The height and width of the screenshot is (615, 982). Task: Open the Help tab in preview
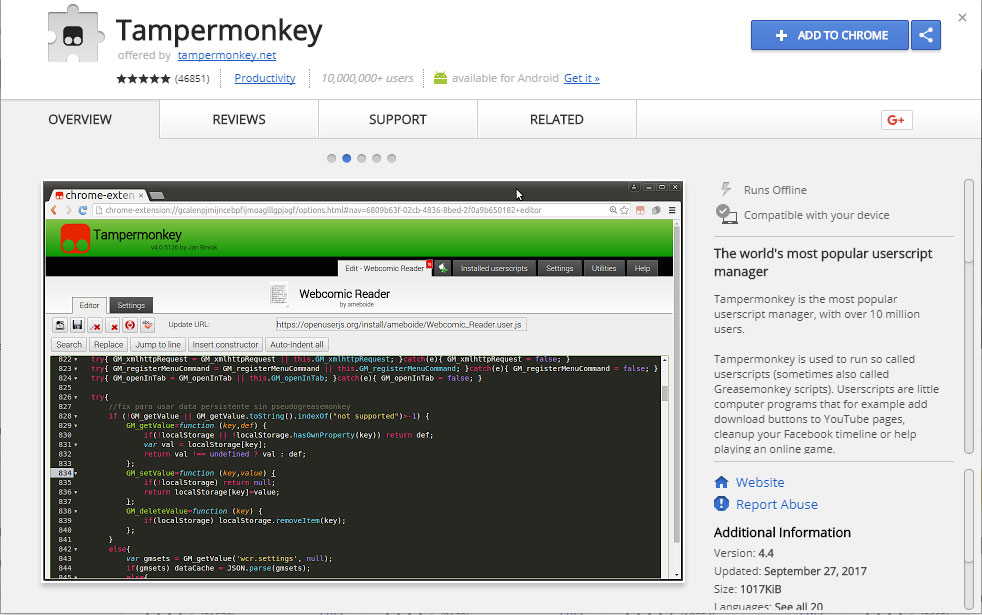coord(642,268)
